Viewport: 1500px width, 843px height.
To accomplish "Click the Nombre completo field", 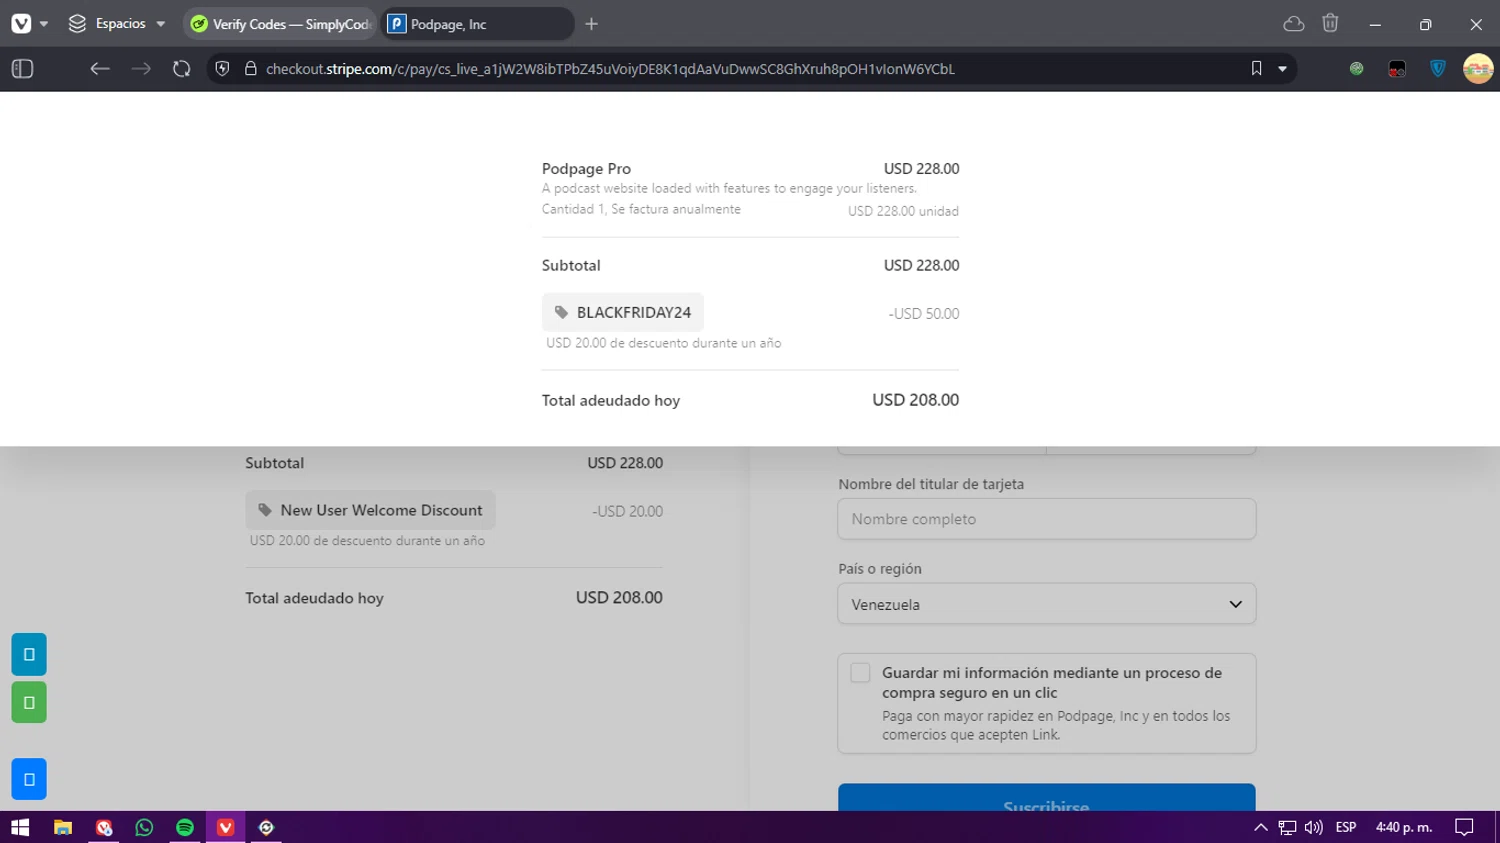I will [1046, 519].
